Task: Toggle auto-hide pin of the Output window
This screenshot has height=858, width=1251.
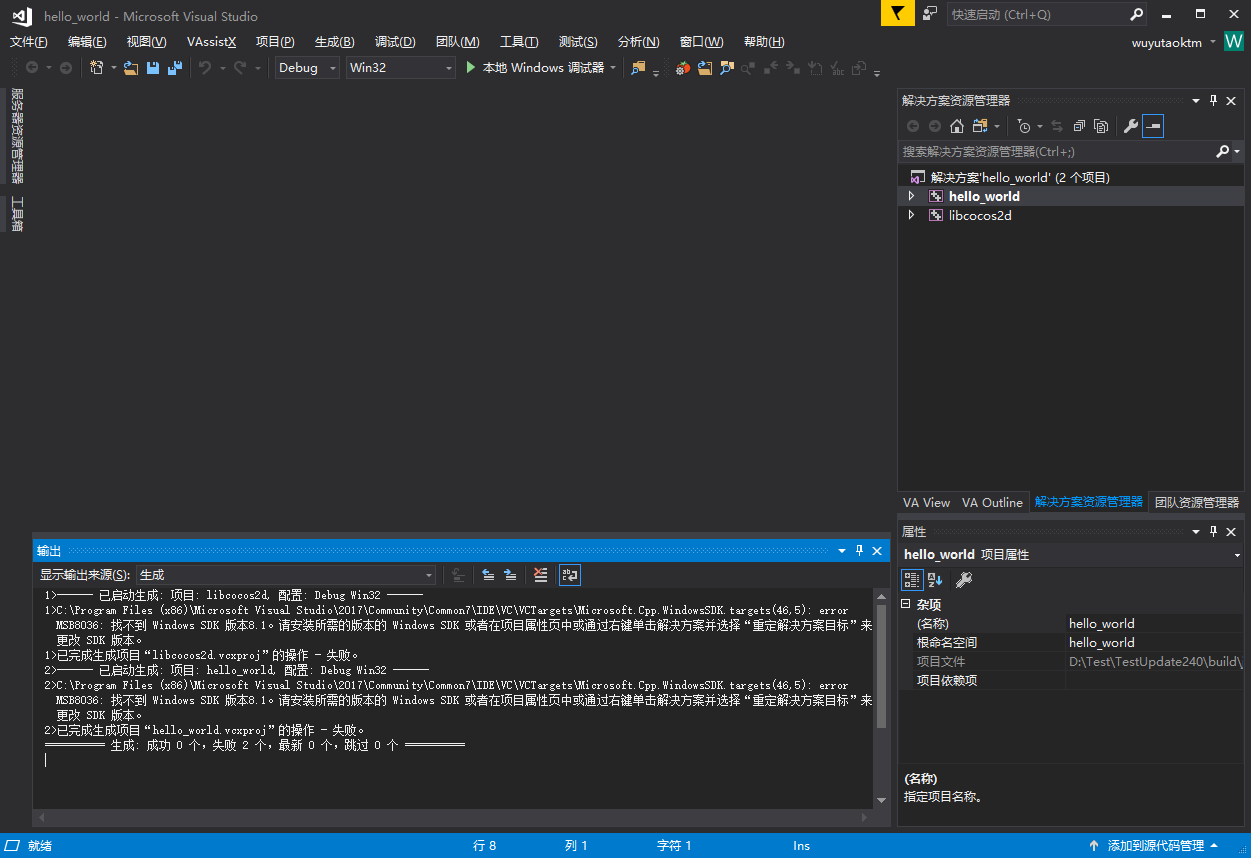Action: point(859,551)
